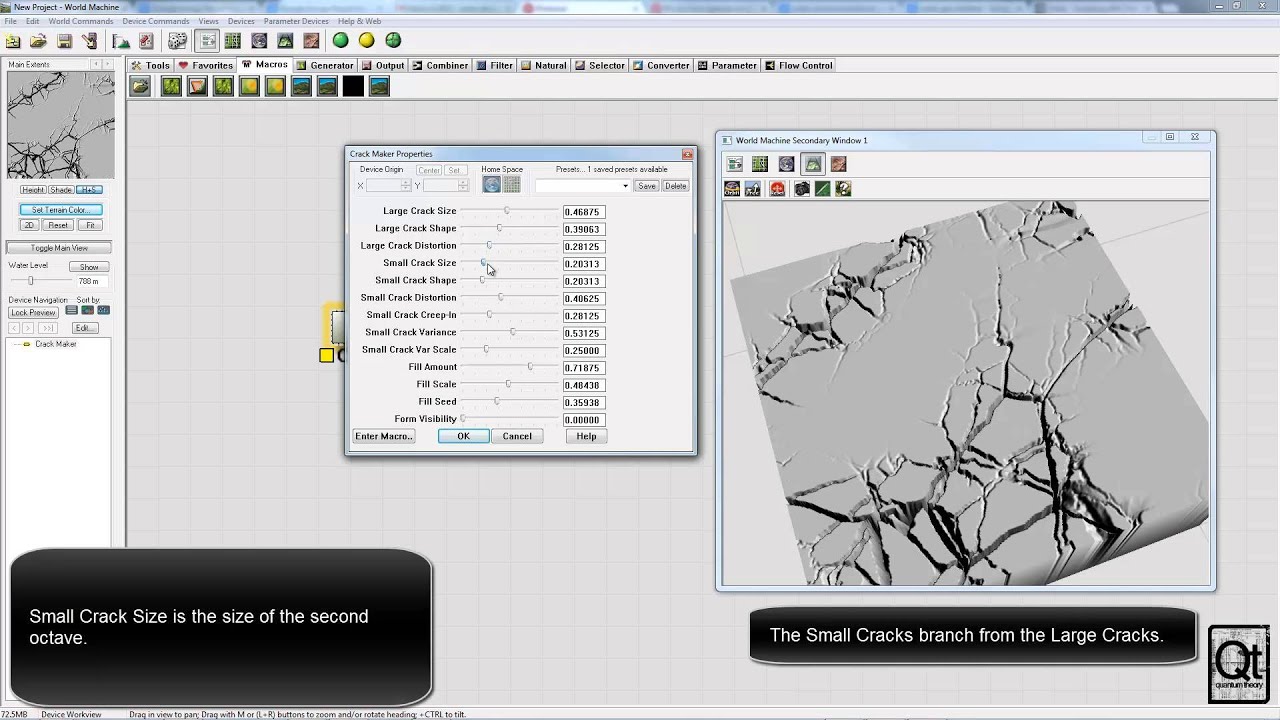1280x720 pixels.
Task: Switch to the Generator tab
Action: (325, 65)
